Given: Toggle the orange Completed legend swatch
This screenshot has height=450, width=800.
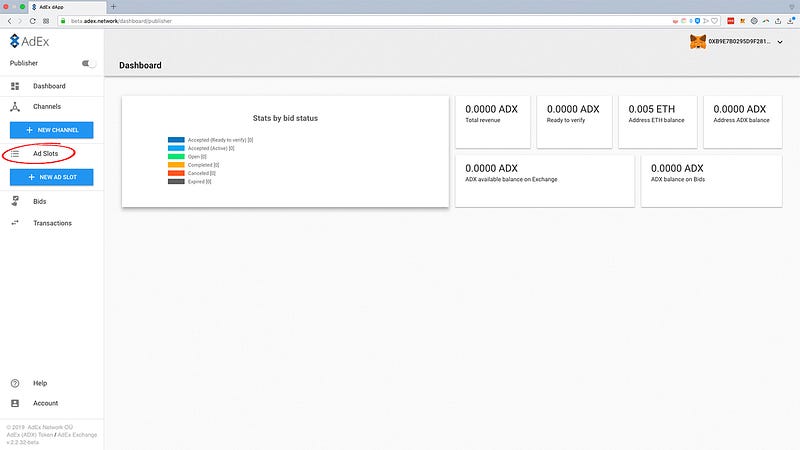Looking at the screenshot, I should click(x=176, y=165).
